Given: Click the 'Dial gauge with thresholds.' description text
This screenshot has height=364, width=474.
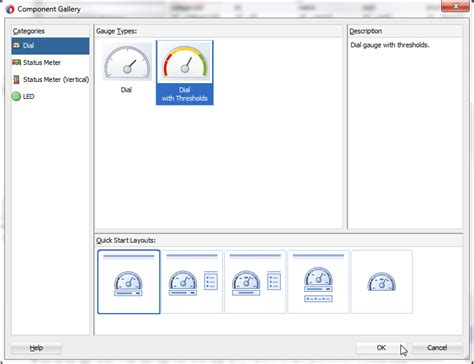Looking at the screenshot, I should point(390,45).
